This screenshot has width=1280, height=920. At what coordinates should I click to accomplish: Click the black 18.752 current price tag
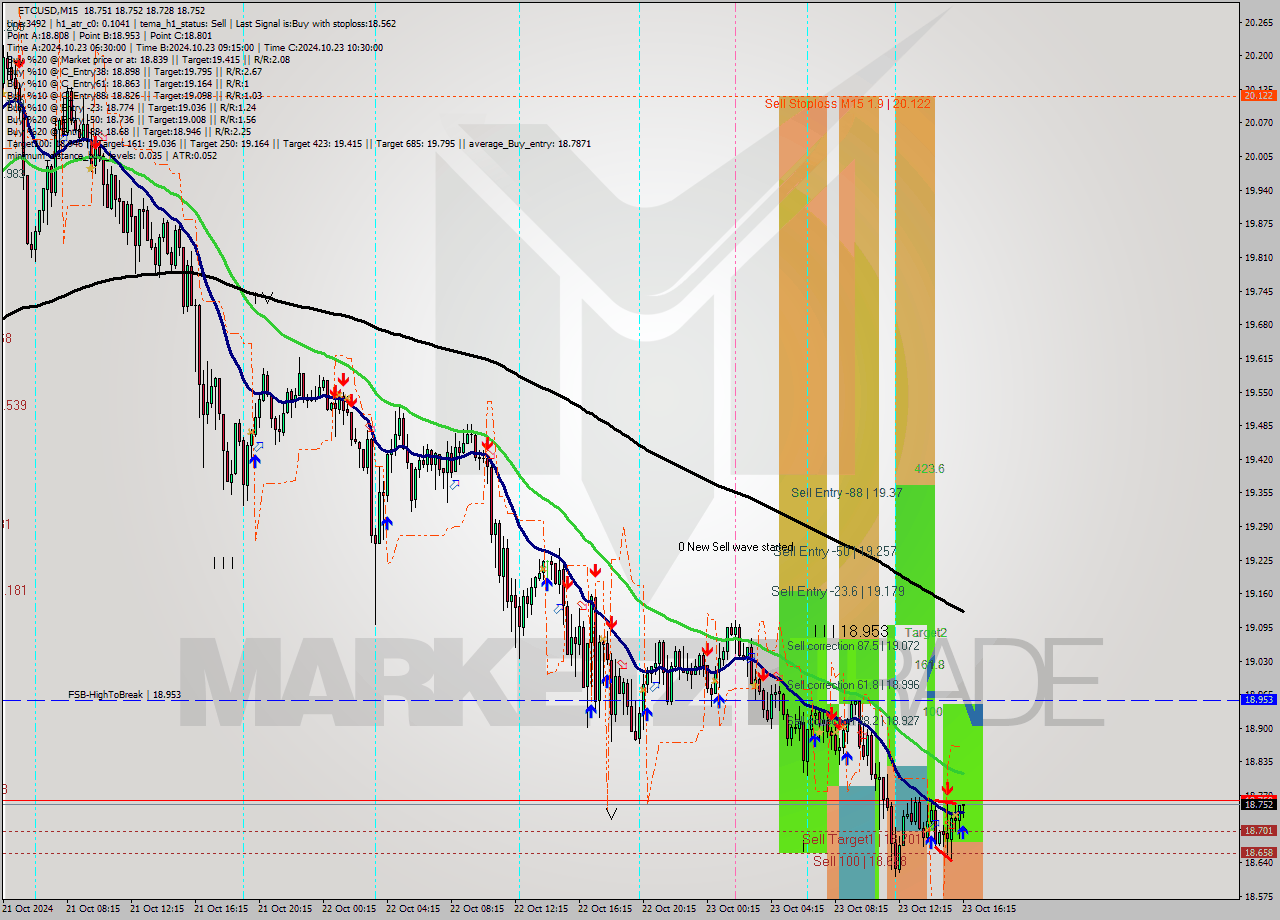coord(1258,804)
